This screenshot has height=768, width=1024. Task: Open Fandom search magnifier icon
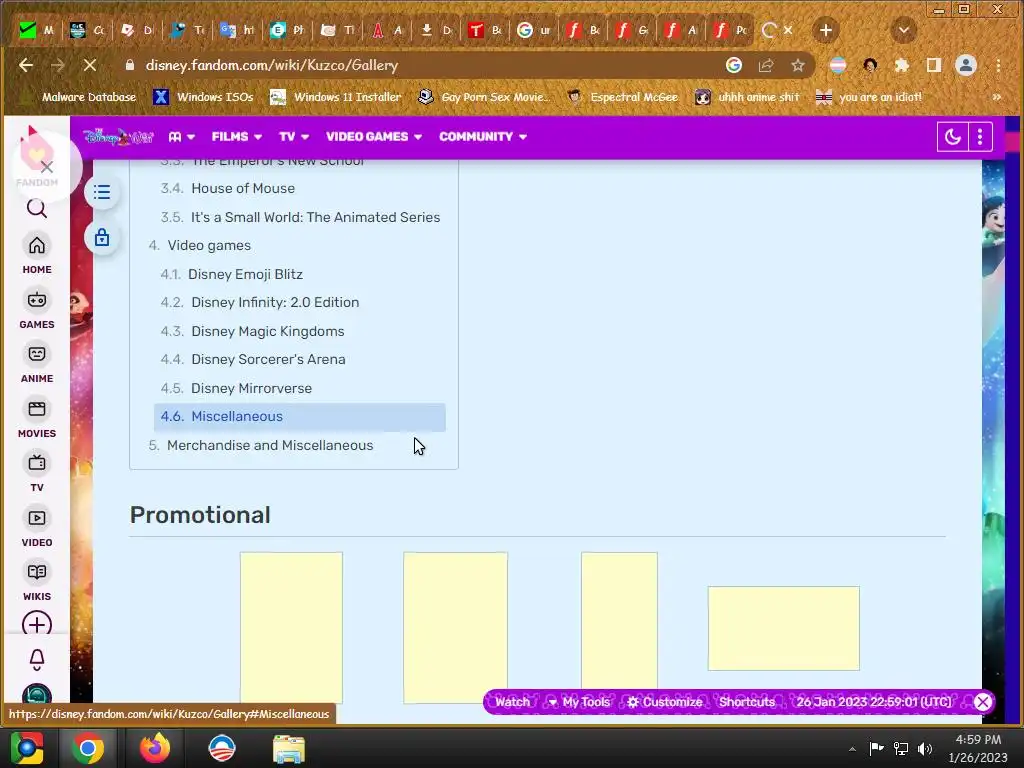click(37, 208)
